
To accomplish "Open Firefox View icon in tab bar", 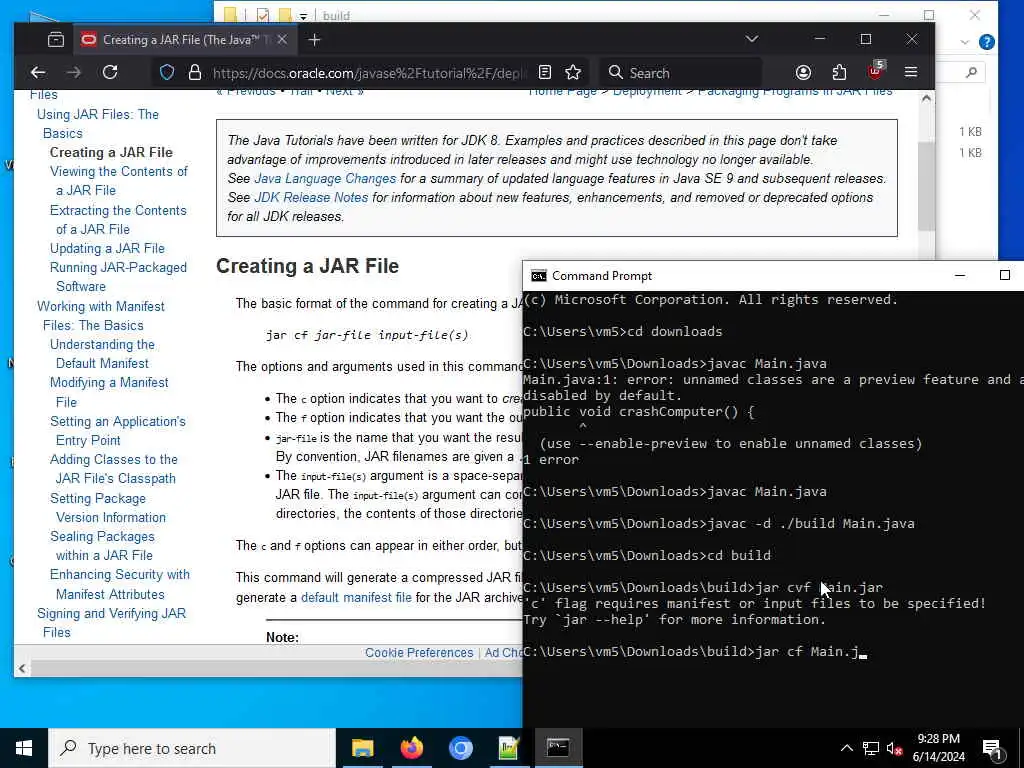I will [56, 40].
